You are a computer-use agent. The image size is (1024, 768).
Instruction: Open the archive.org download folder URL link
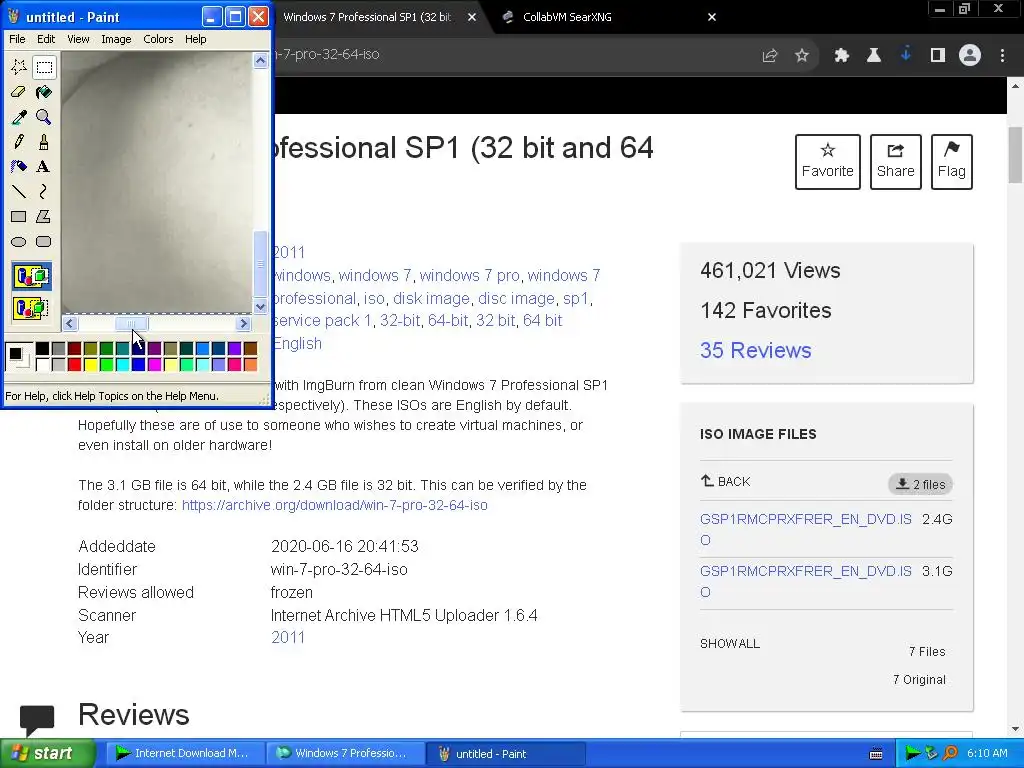tap(334, 505)
